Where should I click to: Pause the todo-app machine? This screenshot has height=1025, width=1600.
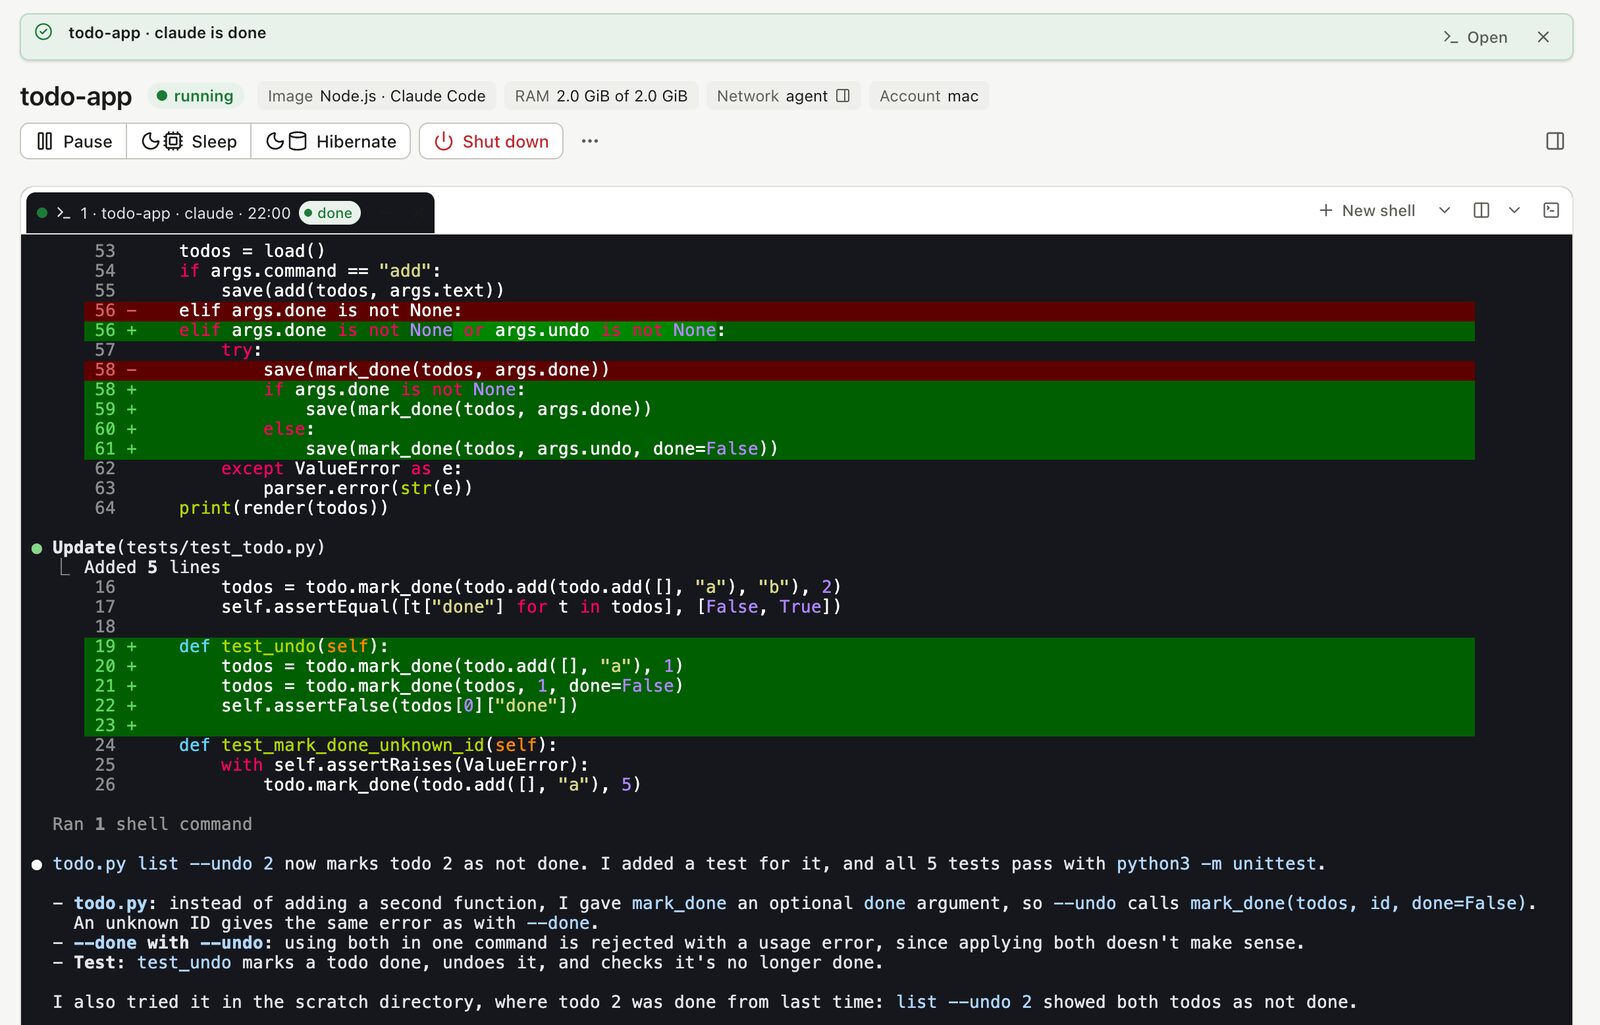74,141
